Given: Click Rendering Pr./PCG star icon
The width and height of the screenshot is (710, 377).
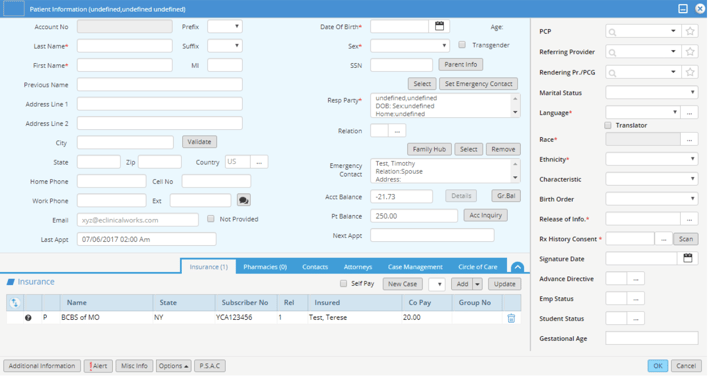Looking at the screenshot, I should click(x=690, y=72).
